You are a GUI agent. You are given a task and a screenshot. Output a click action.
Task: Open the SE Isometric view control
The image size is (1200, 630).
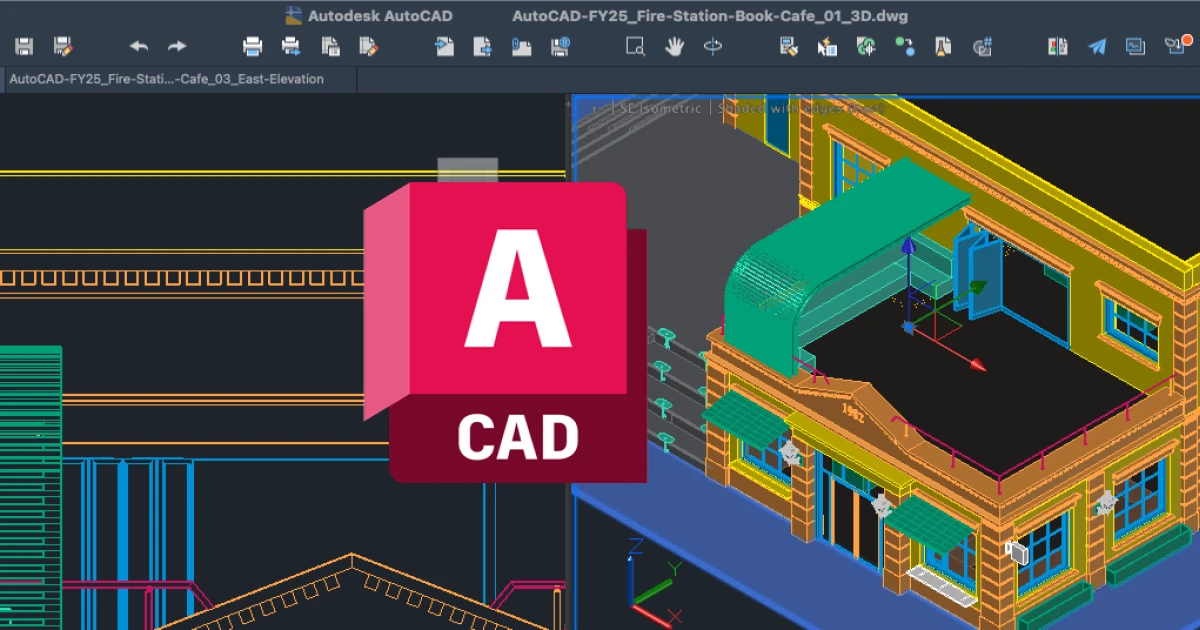(x=661, y=108)
